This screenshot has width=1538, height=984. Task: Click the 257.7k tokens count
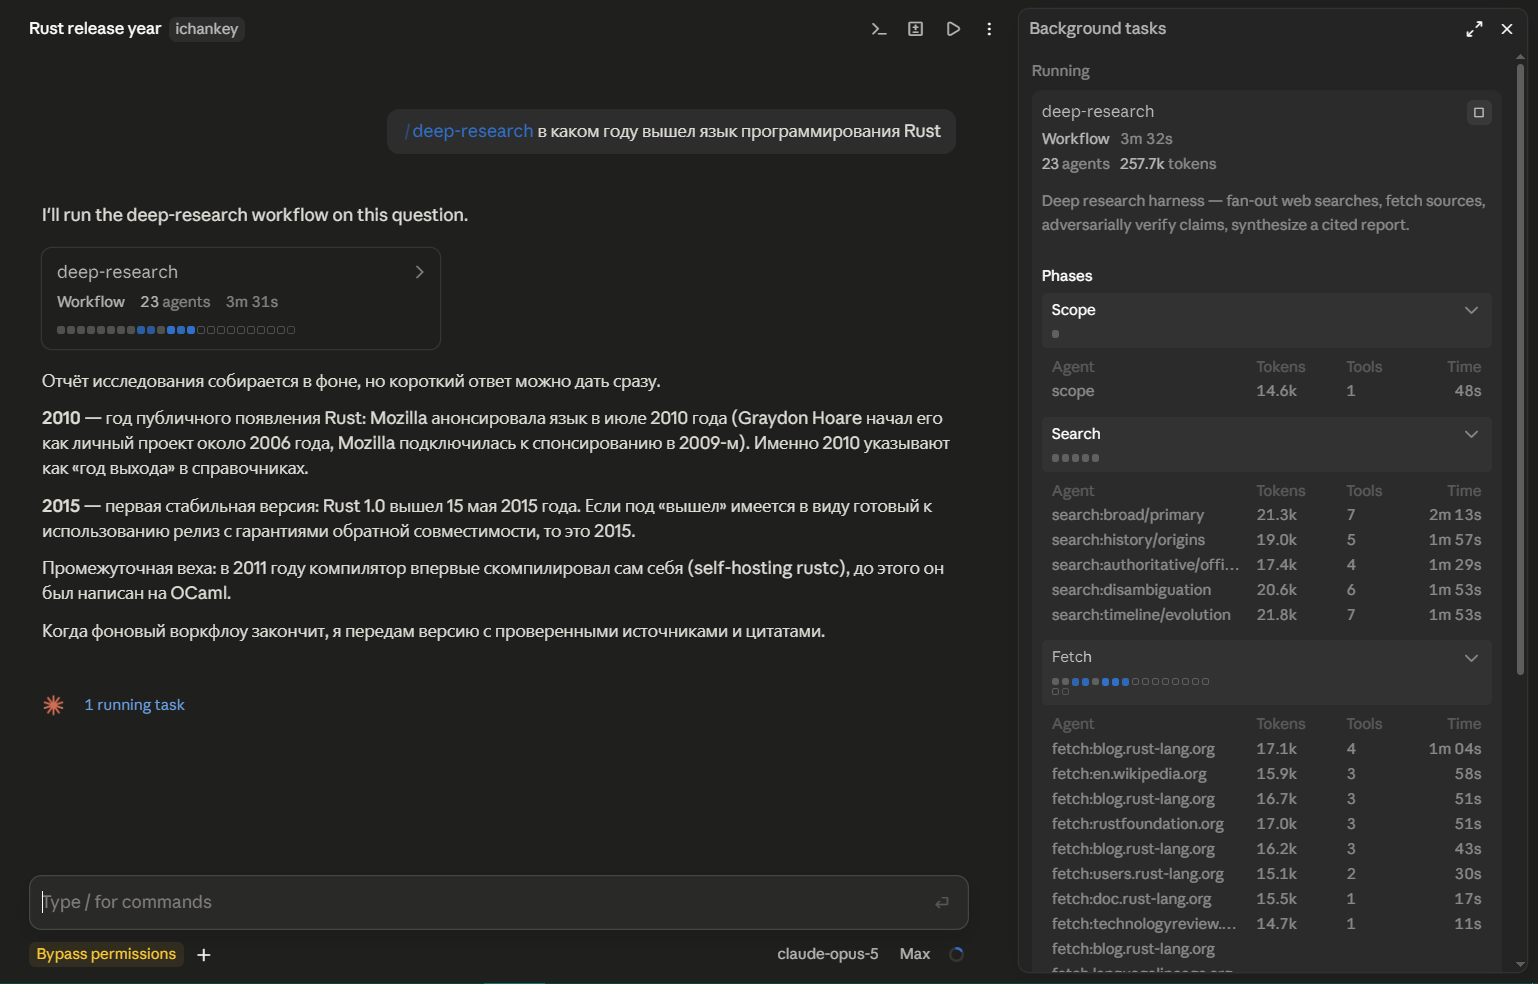click(x=1168, y=164)
